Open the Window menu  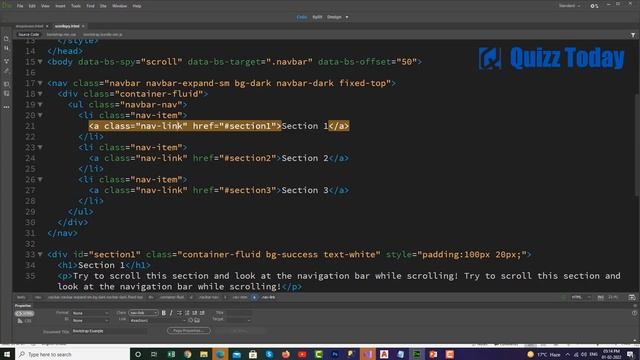120,6
